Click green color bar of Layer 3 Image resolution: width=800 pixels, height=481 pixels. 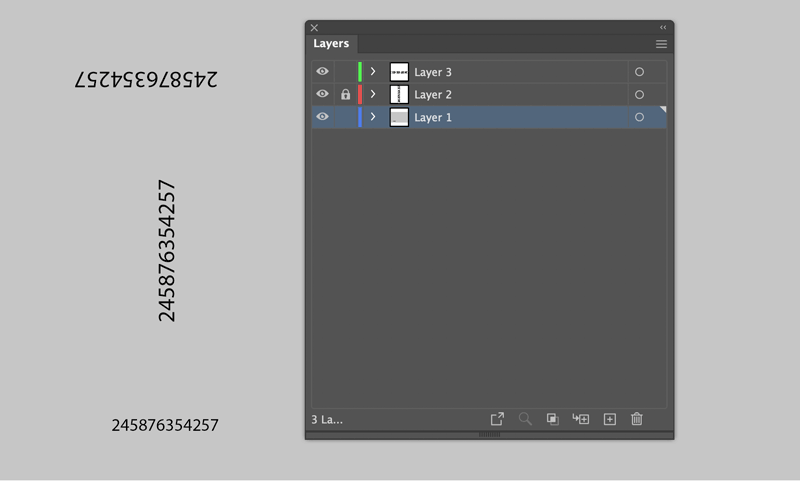(x=360, y=72)
